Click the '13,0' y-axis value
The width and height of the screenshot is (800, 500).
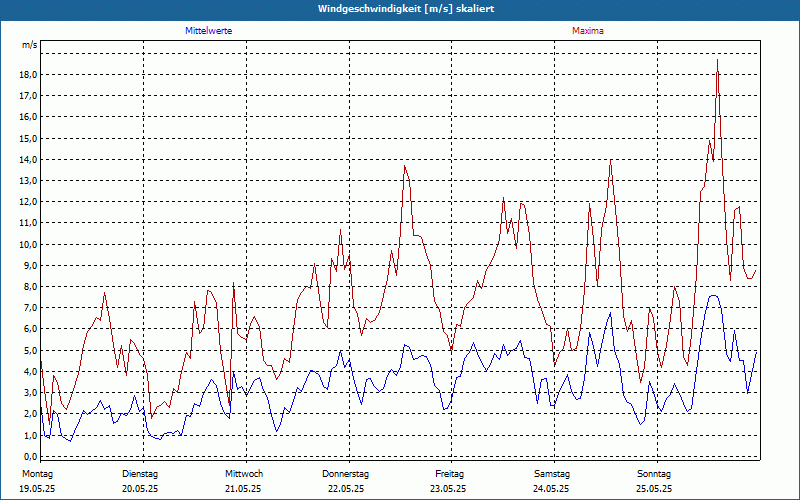(x=28, y=180)
